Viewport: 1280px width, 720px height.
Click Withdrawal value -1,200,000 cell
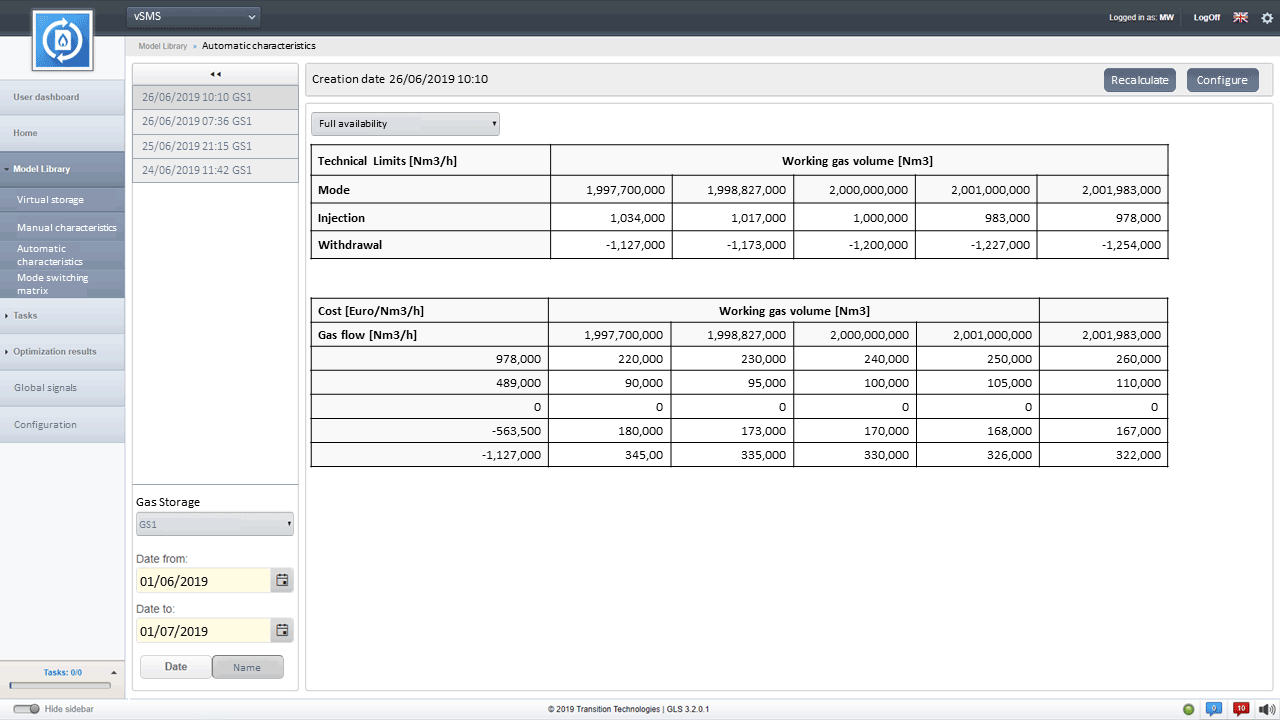coord(854,245)
